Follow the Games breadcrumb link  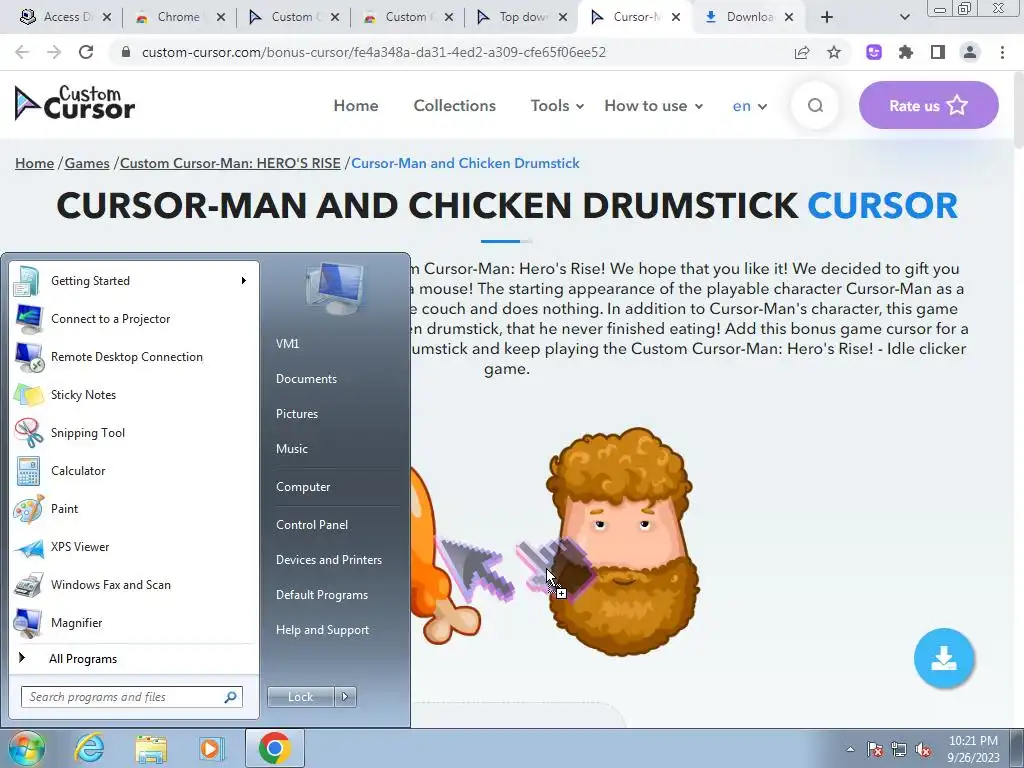[87, 163]
